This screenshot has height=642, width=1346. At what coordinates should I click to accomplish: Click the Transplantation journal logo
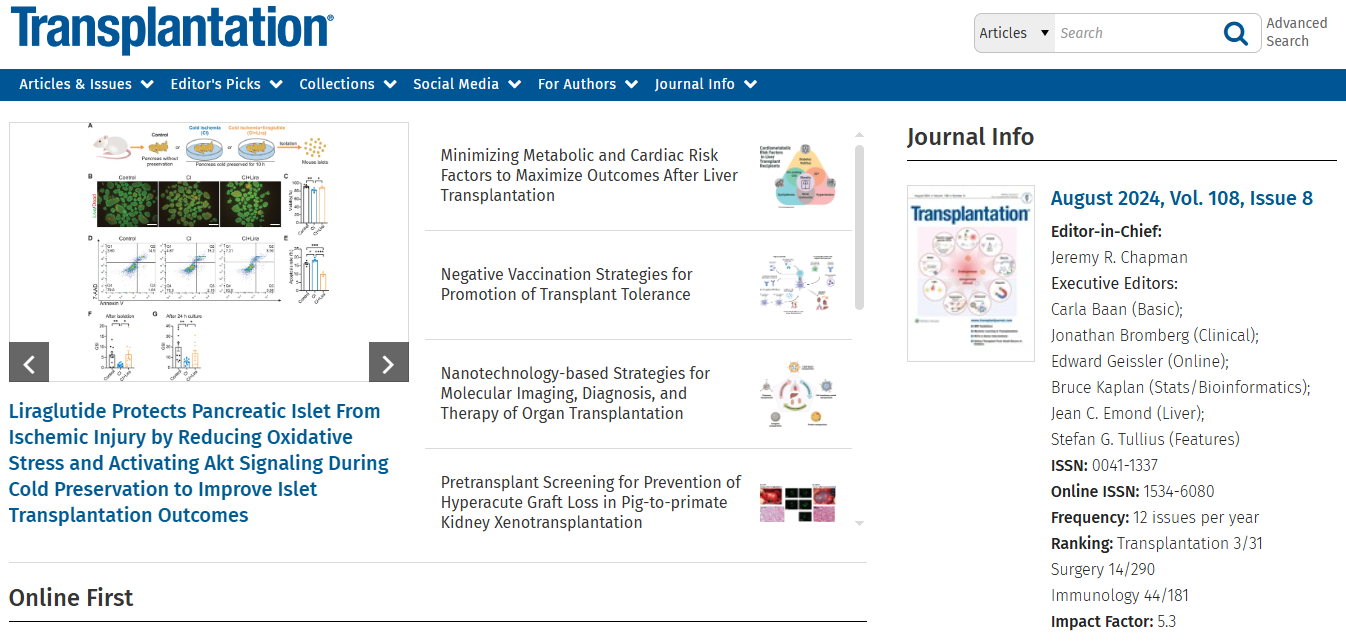171,30
